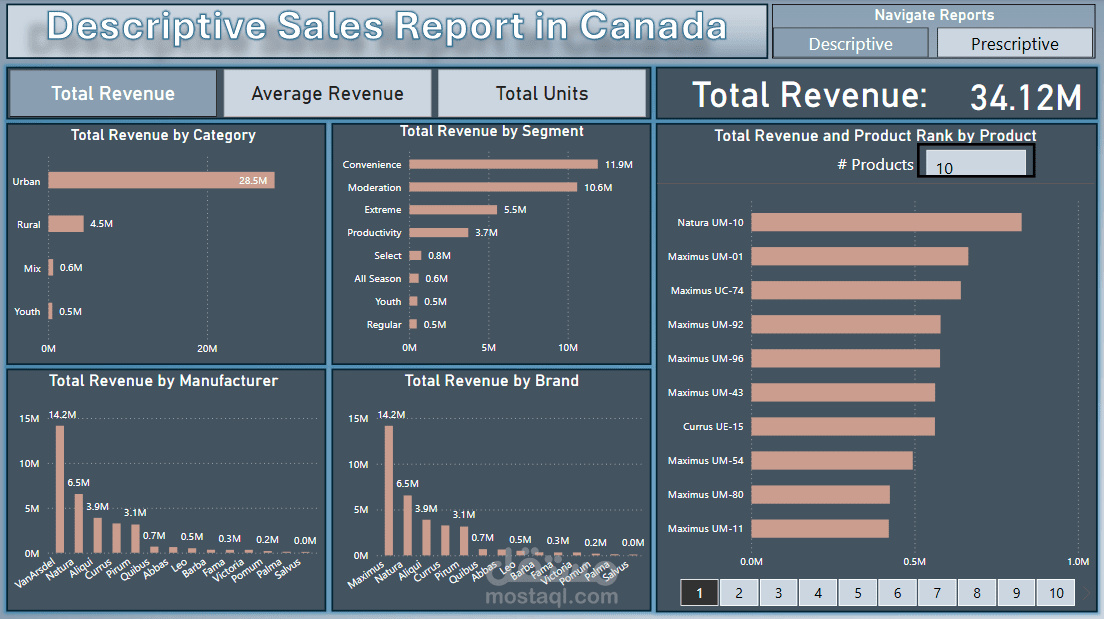Switch to the Prescriptive report page
The image size is (1104, 620).
pos(1014,43)
